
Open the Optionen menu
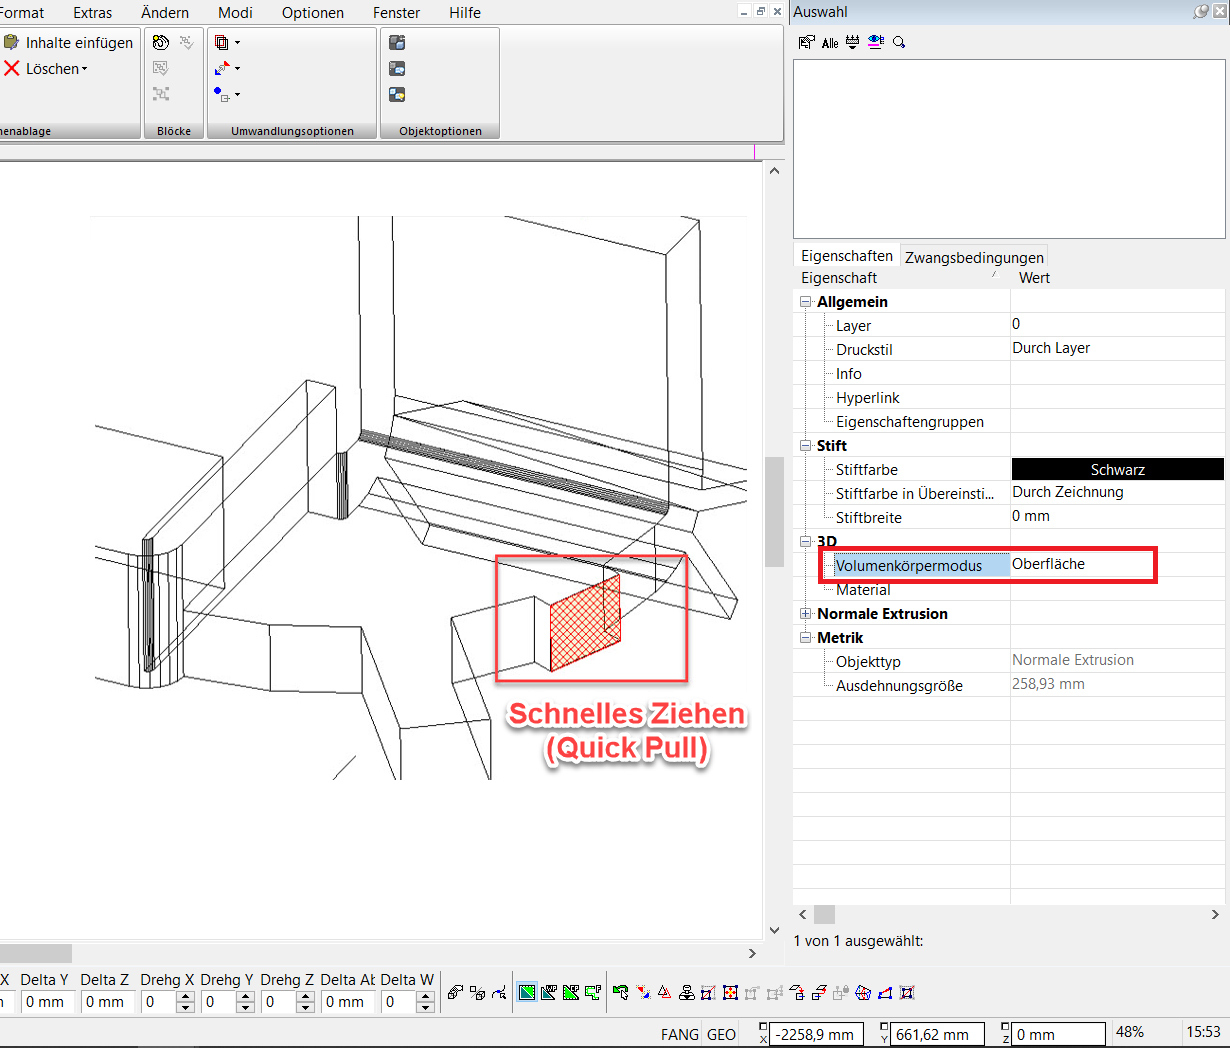(313, 12)
